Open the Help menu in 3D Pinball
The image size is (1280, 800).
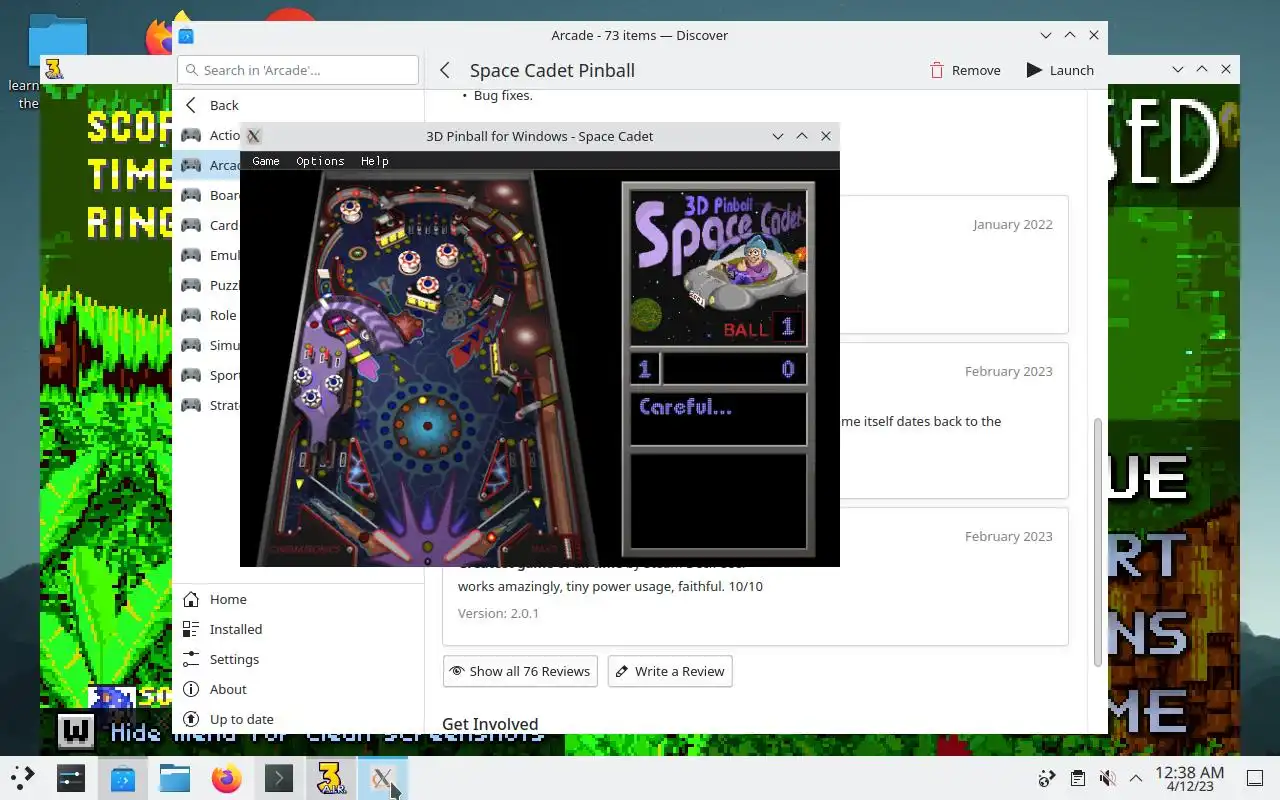[375, 161]
